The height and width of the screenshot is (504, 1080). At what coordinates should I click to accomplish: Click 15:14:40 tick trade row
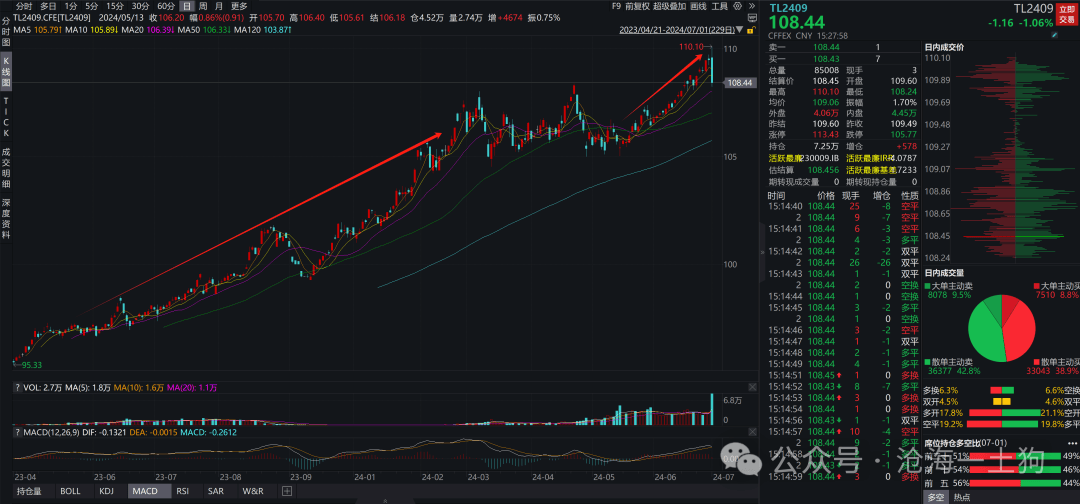[x=841, y=206]
